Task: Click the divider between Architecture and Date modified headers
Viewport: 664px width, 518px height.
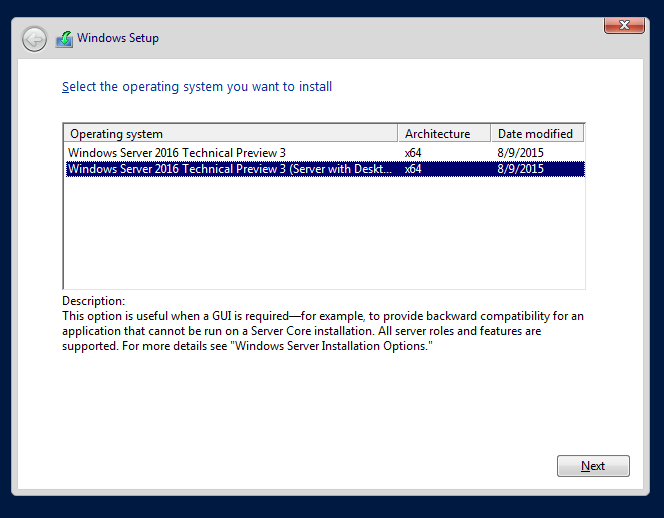Action: [x=490, y=133]
